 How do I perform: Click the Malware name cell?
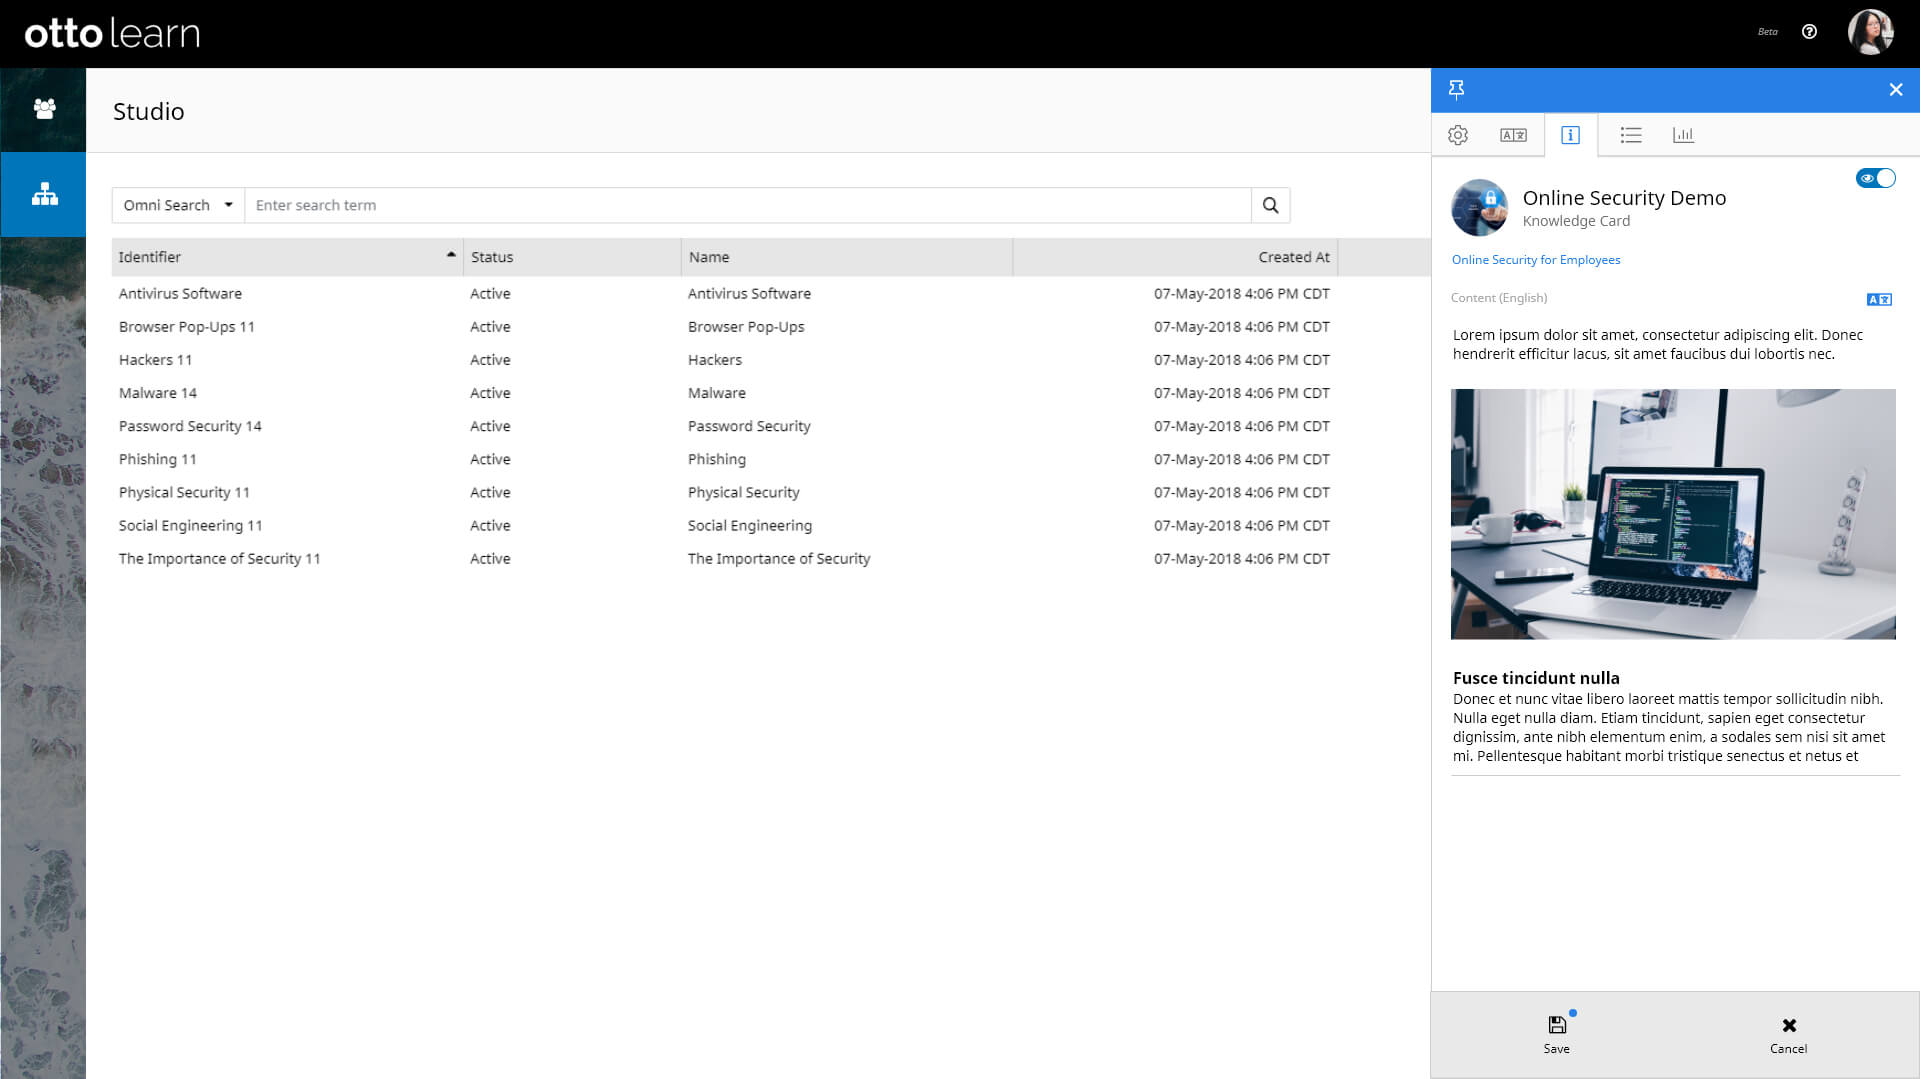click(716, 393)
